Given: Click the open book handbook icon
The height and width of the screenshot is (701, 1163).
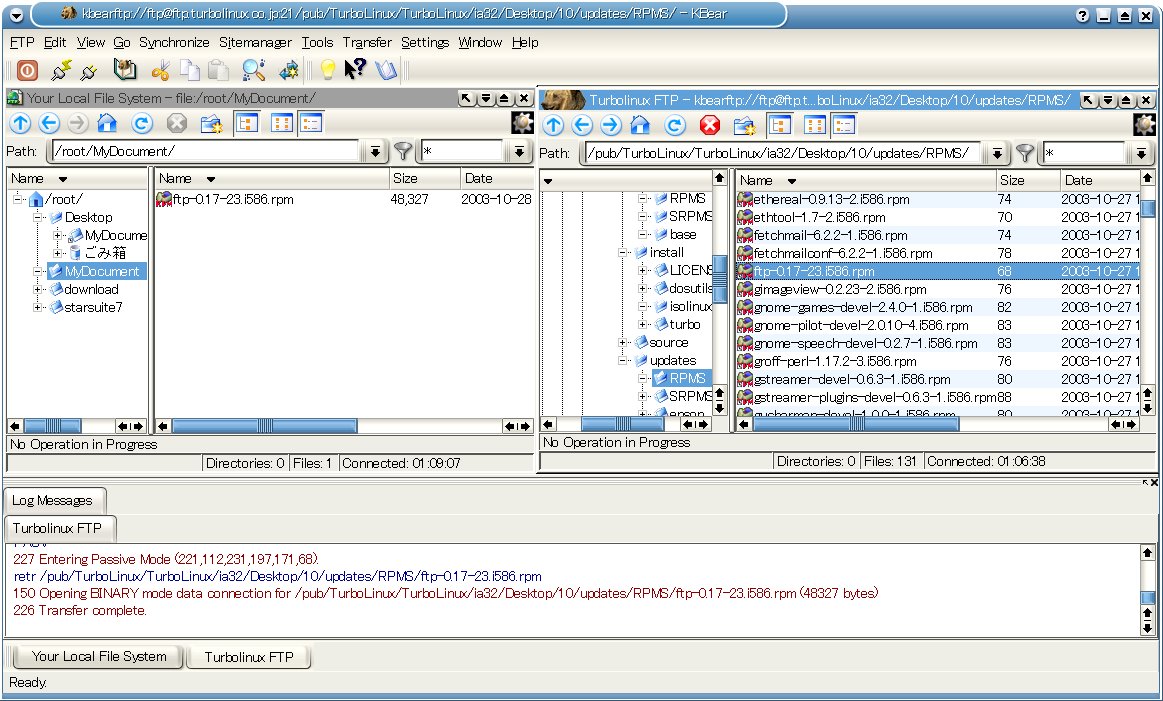Looking at the screenshot, I should 386,70.
